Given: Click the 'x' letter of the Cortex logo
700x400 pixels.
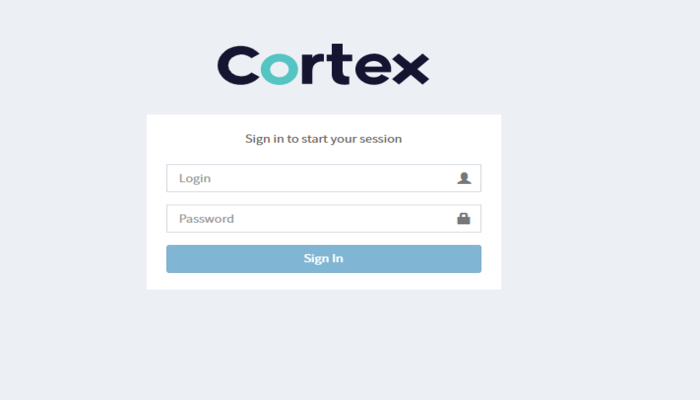Looking at the screenshot, I should pyautogui.click(x=411, y=68).
